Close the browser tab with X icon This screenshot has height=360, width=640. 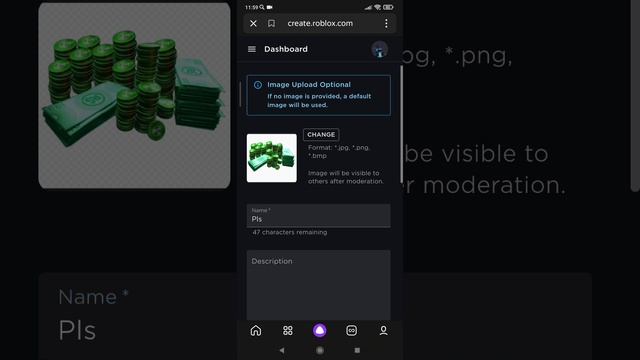pyautogui.click(x=253, y=24)
